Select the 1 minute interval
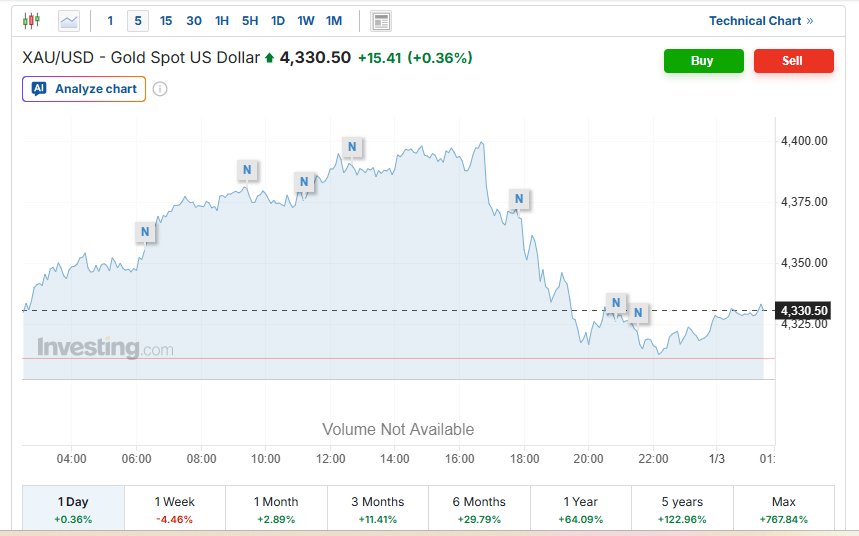 click(110, 21)
